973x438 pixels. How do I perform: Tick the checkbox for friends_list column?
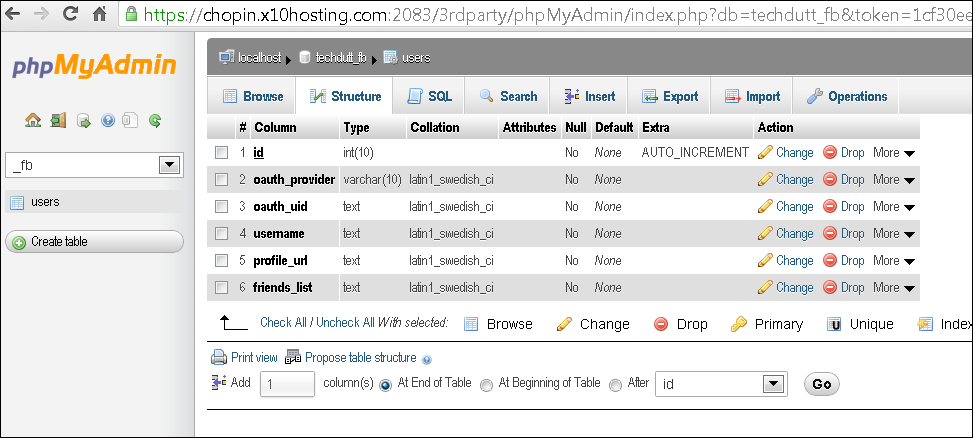tap(222, 287)
